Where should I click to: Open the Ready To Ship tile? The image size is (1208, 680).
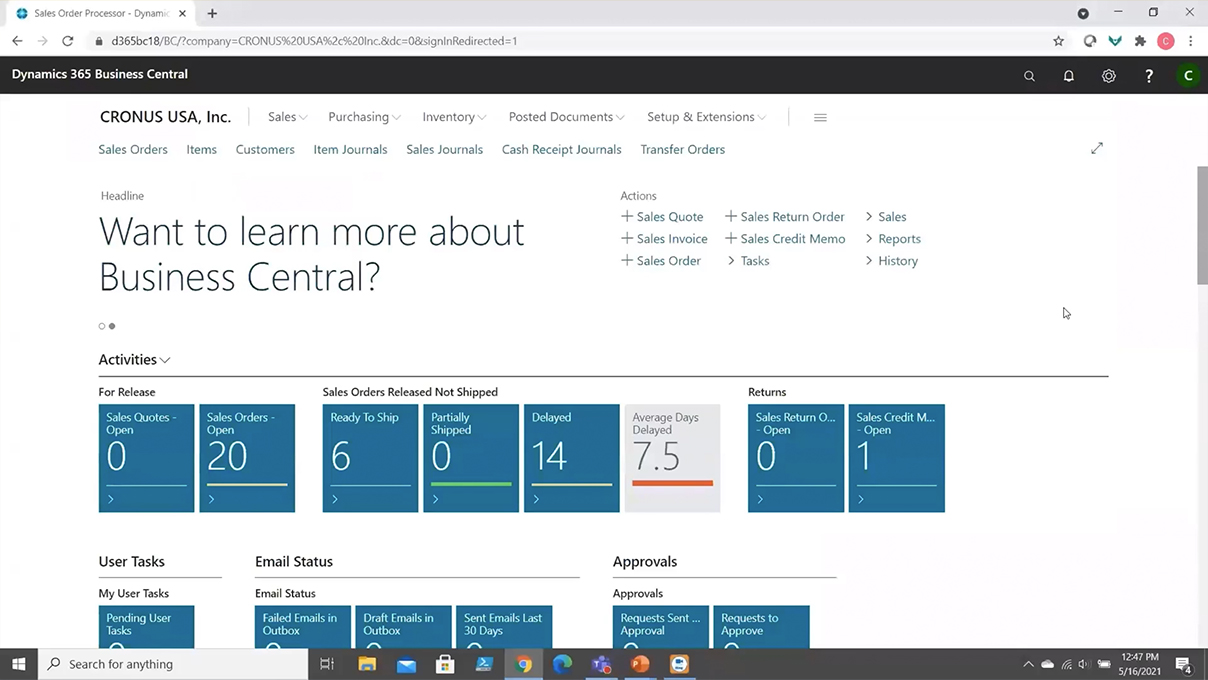pos(370,458)
